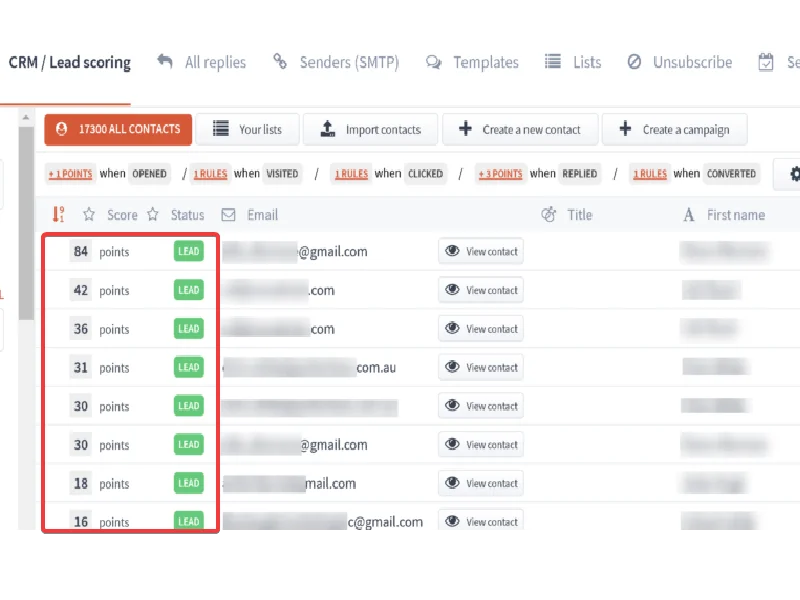The width and height of the screenshot is (800, 600).
Task: Click the email ending in com.au
Action: point(309,367)
